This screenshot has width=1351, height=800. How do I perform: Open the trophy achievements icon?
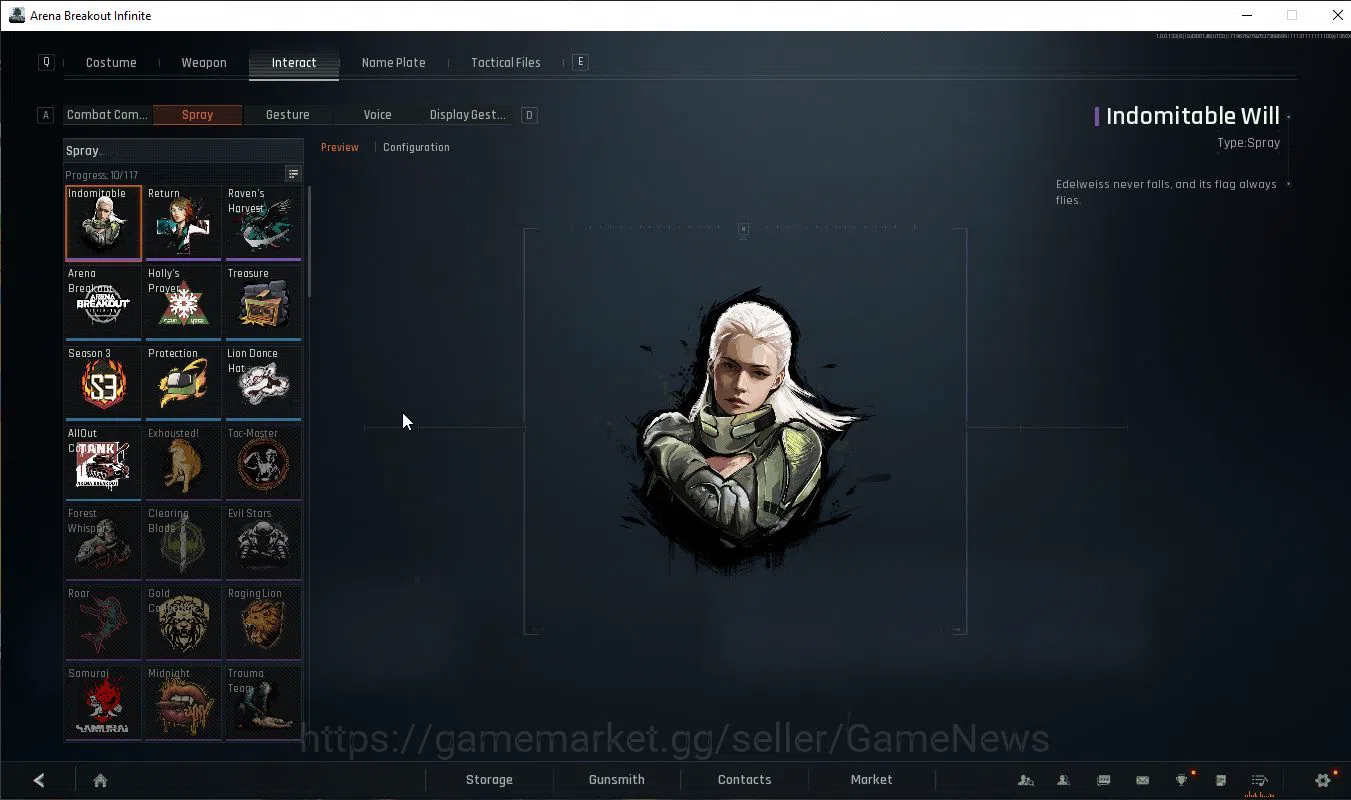pos(1182,780)
